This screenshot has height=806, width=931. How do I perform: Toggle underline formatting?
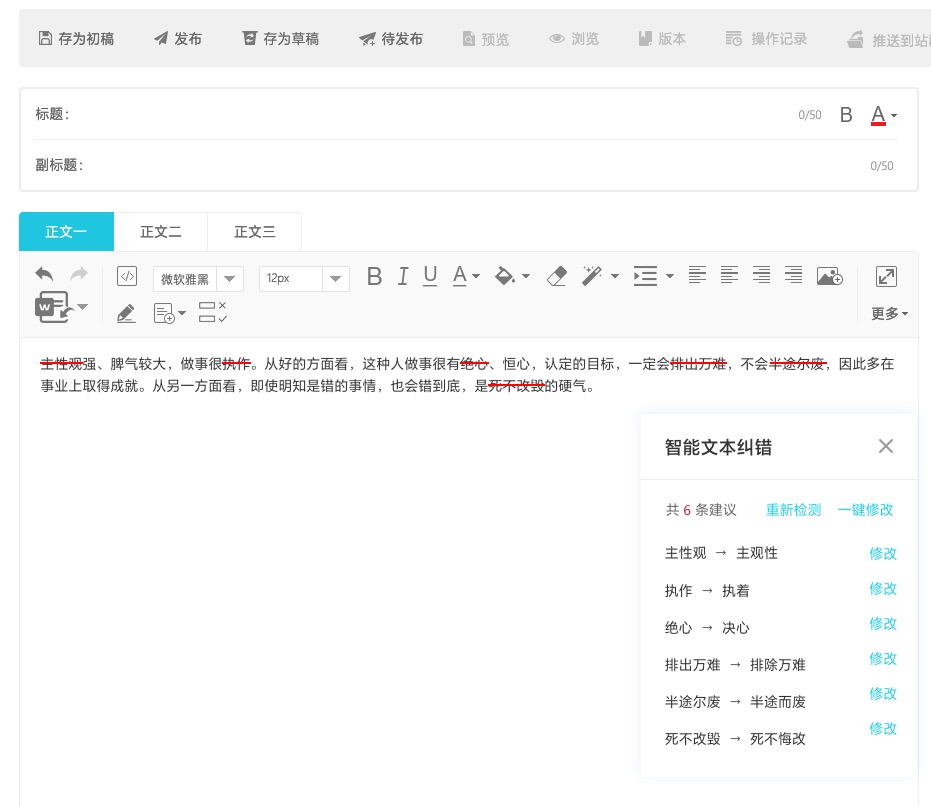coord(430,276)
